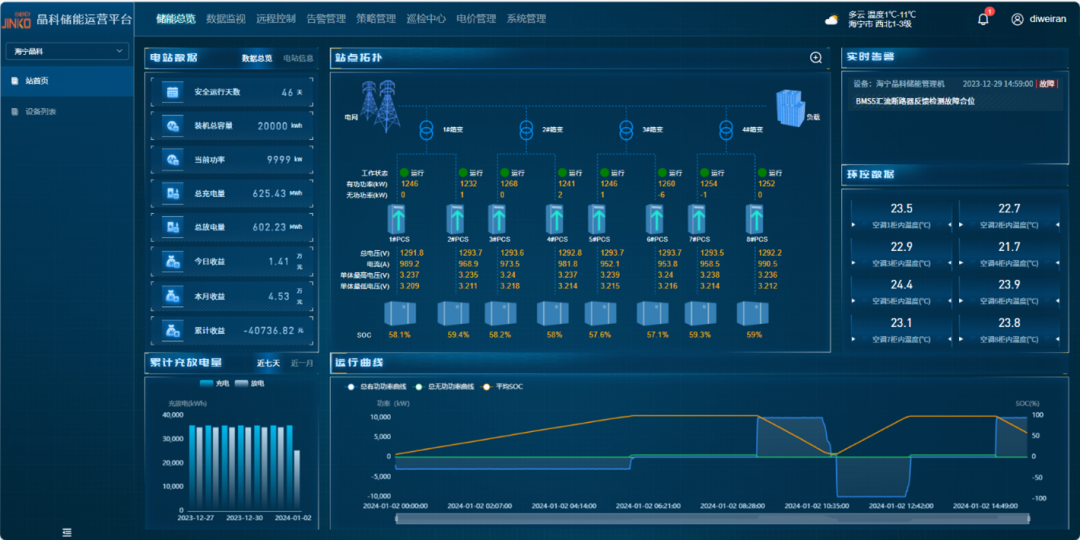
Task: Switch to the 电站信息 tab
Action: (x=298, y=59)
